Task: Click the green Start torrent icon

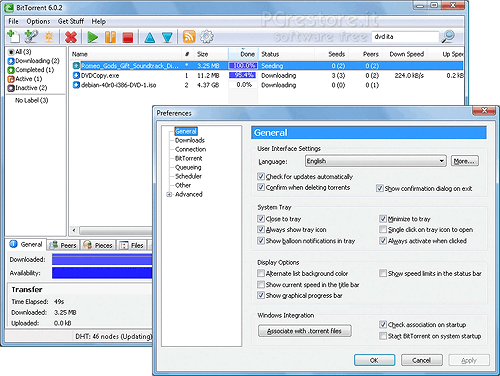Action: point(92,37)
